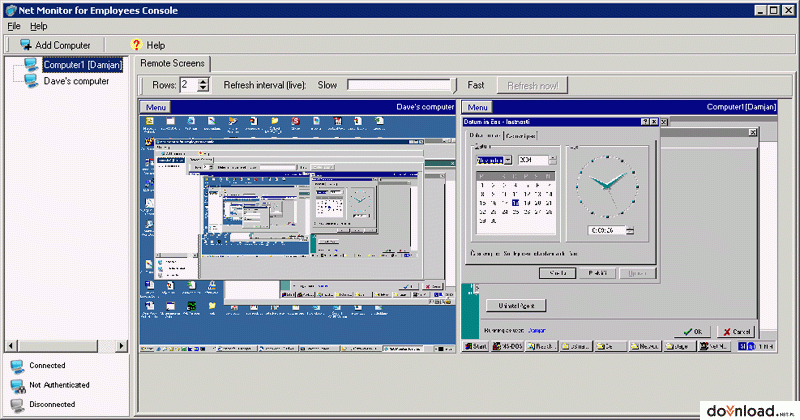Click the Computer1 [Damjan] pane title label

(x=741, y=107)
